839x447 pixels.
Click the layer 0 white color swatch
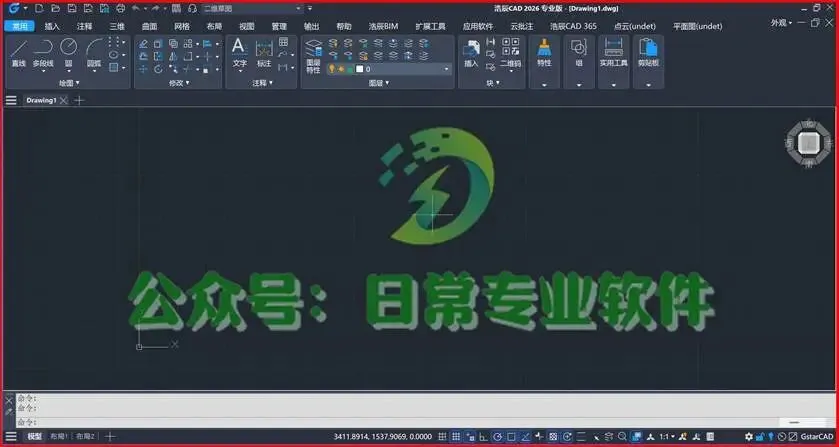[x=360, y=69]
